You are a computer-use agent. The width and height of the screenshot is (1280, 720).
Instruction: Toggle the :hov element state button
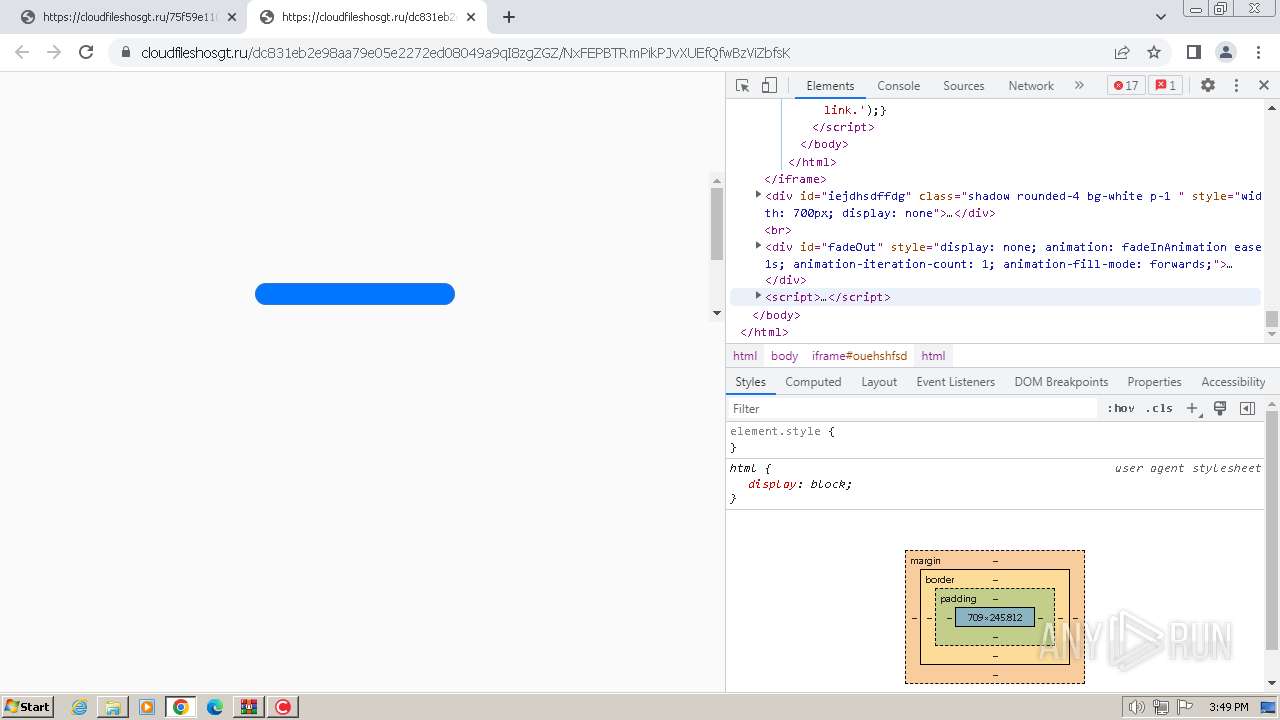pyautogui.click(x=1121, y=408)
